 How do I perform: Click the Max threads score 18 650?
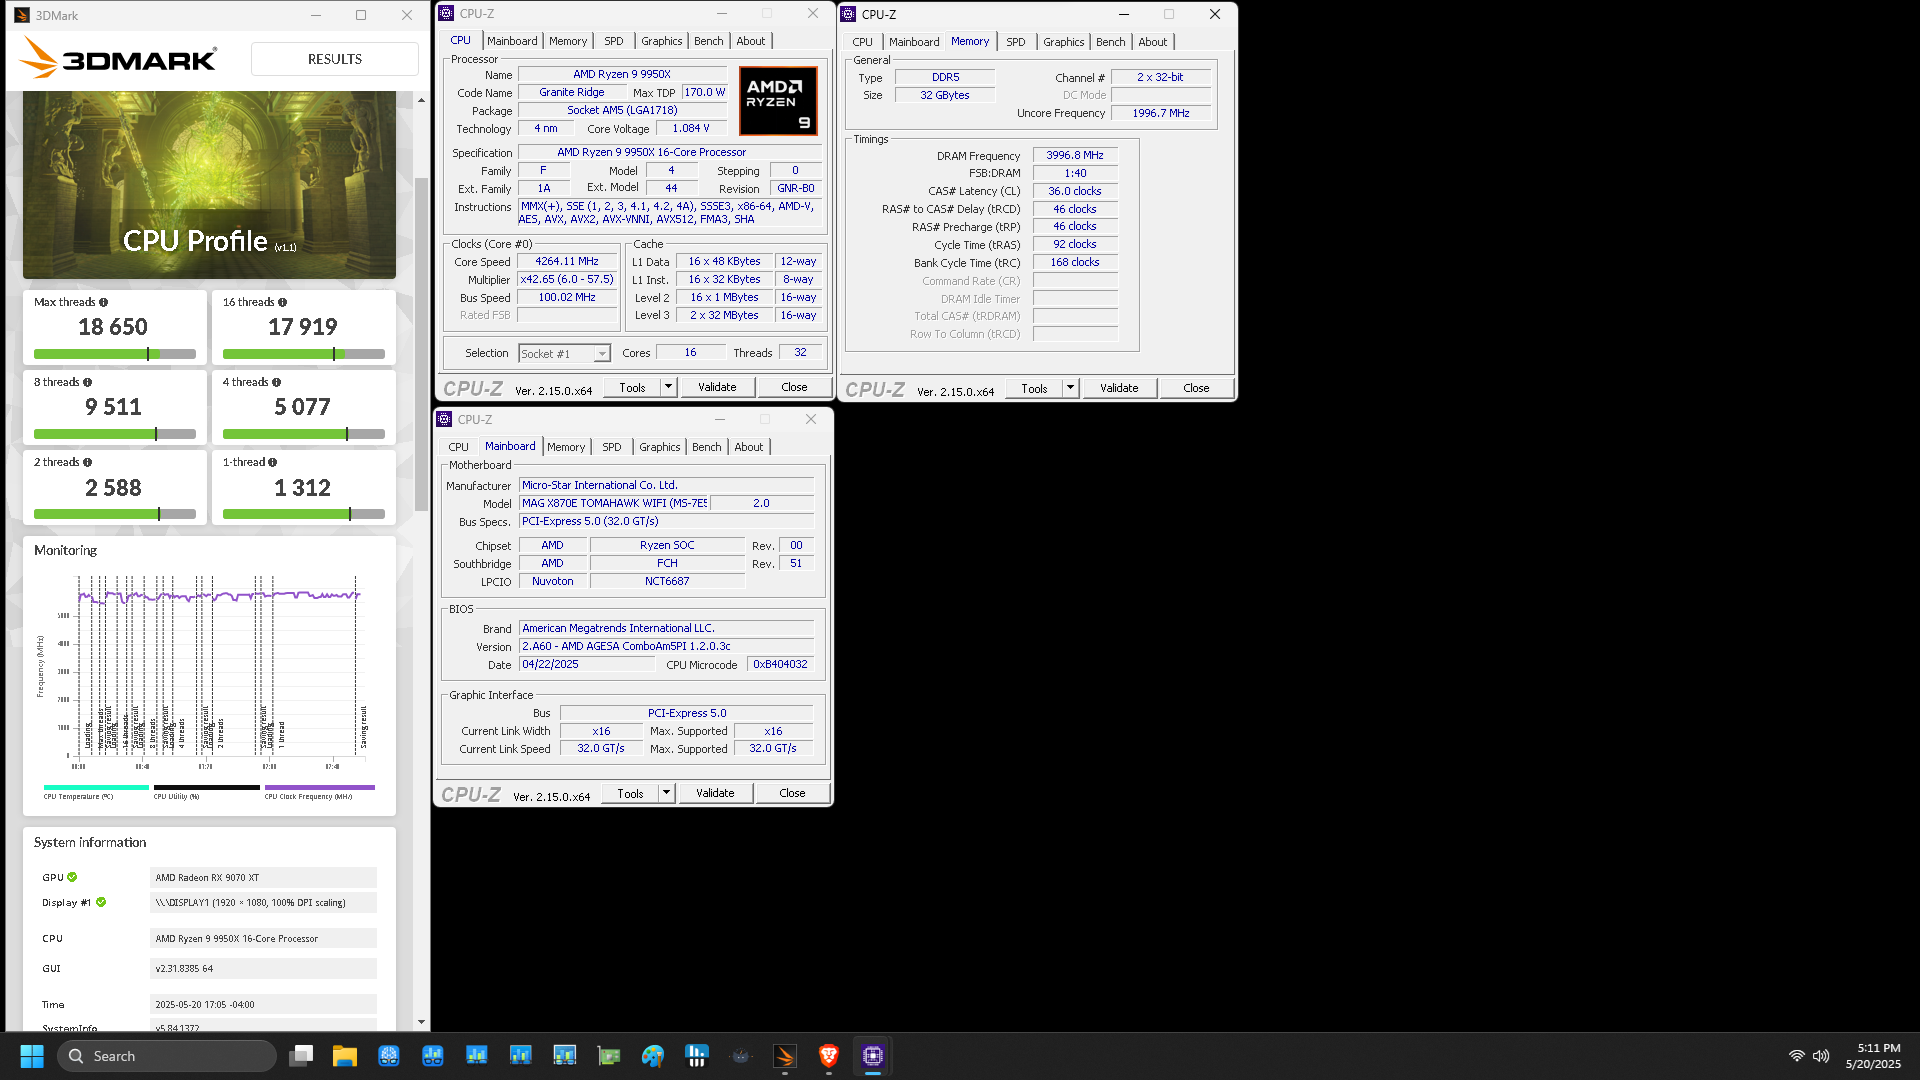pyautogui.click(x=113, y=327)
